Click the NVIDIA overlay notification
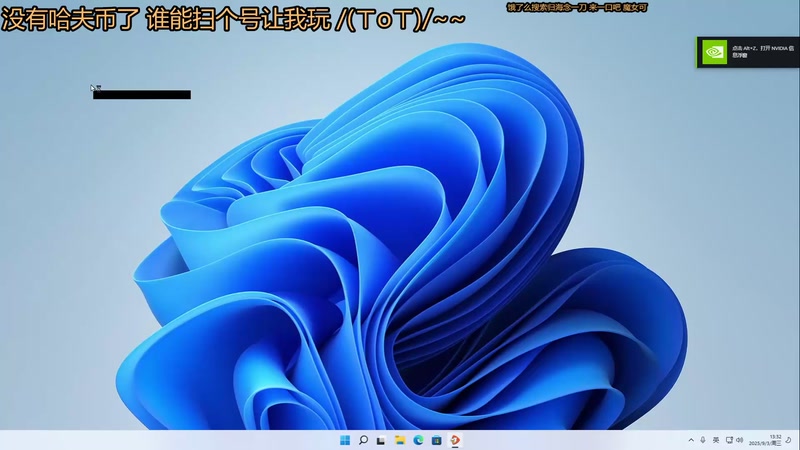Screen dimensions: 800x450 coord(747,52)
